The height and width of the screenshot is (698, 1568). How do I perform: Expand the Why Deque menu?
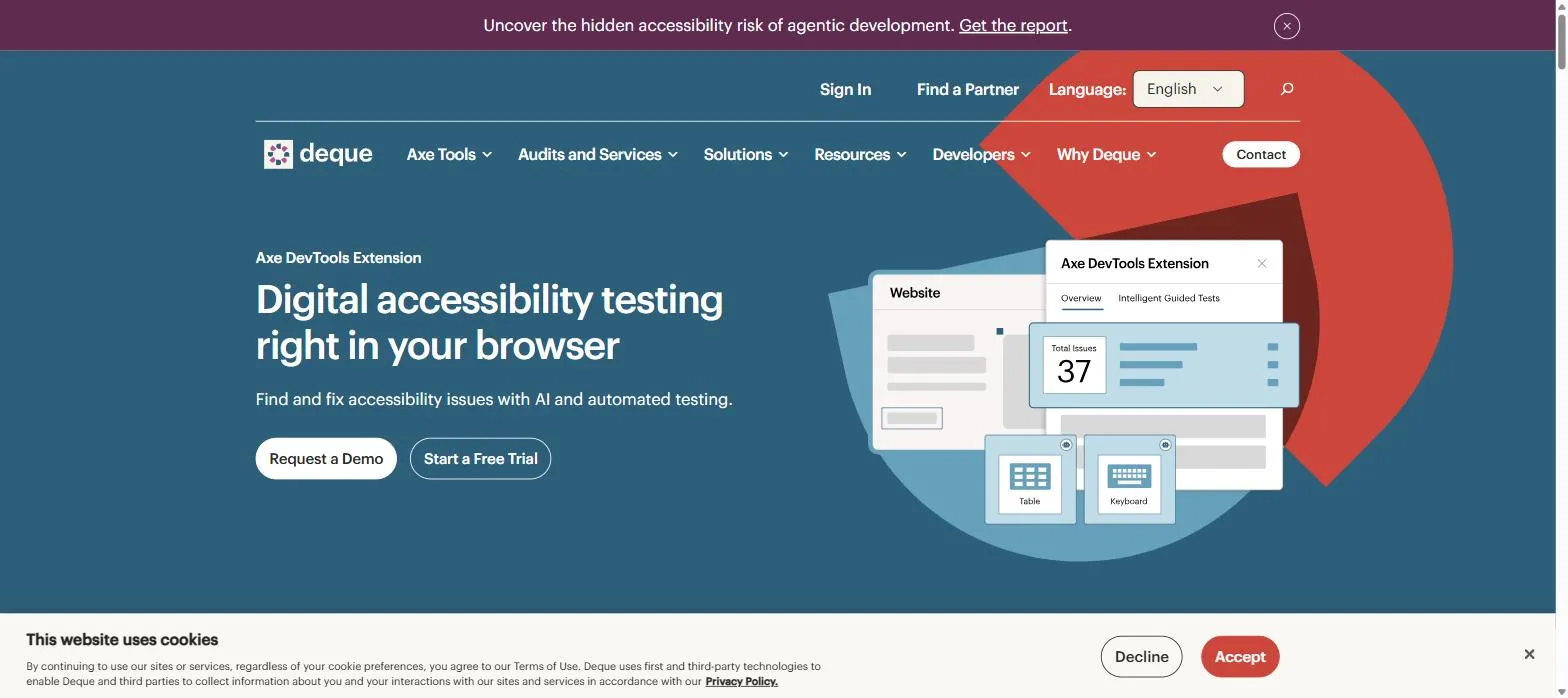(1106, 154)
